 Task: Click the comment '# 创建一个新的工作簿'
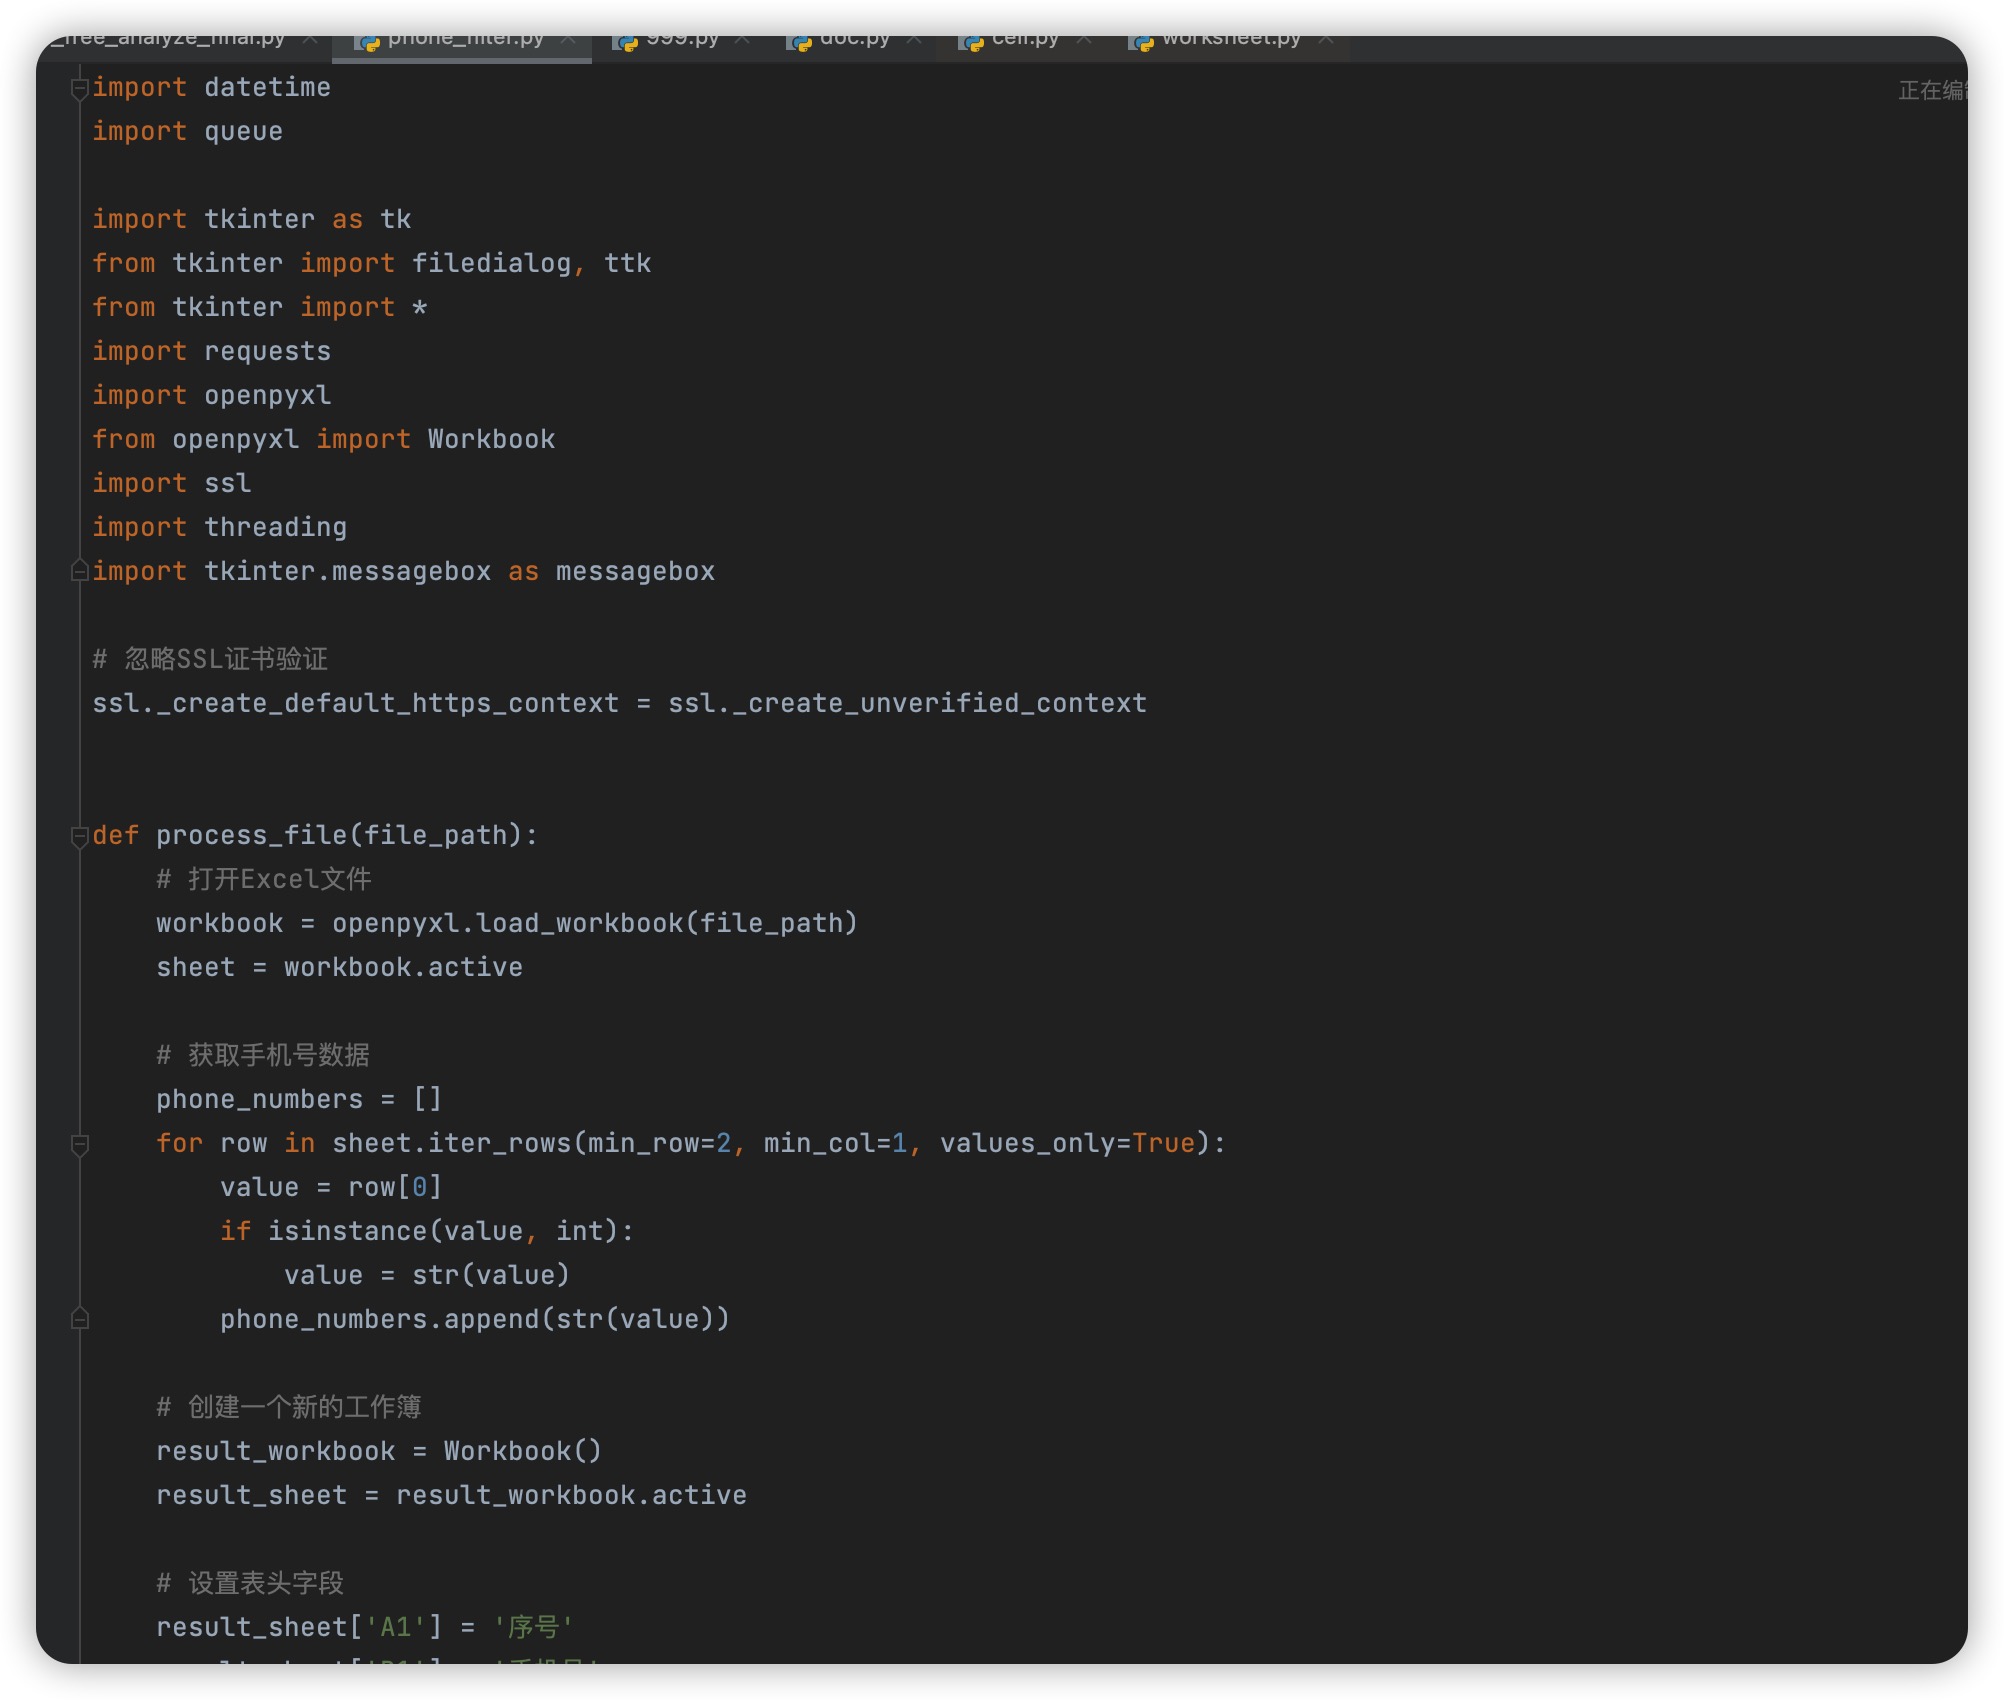click(x=289, y=1408)
